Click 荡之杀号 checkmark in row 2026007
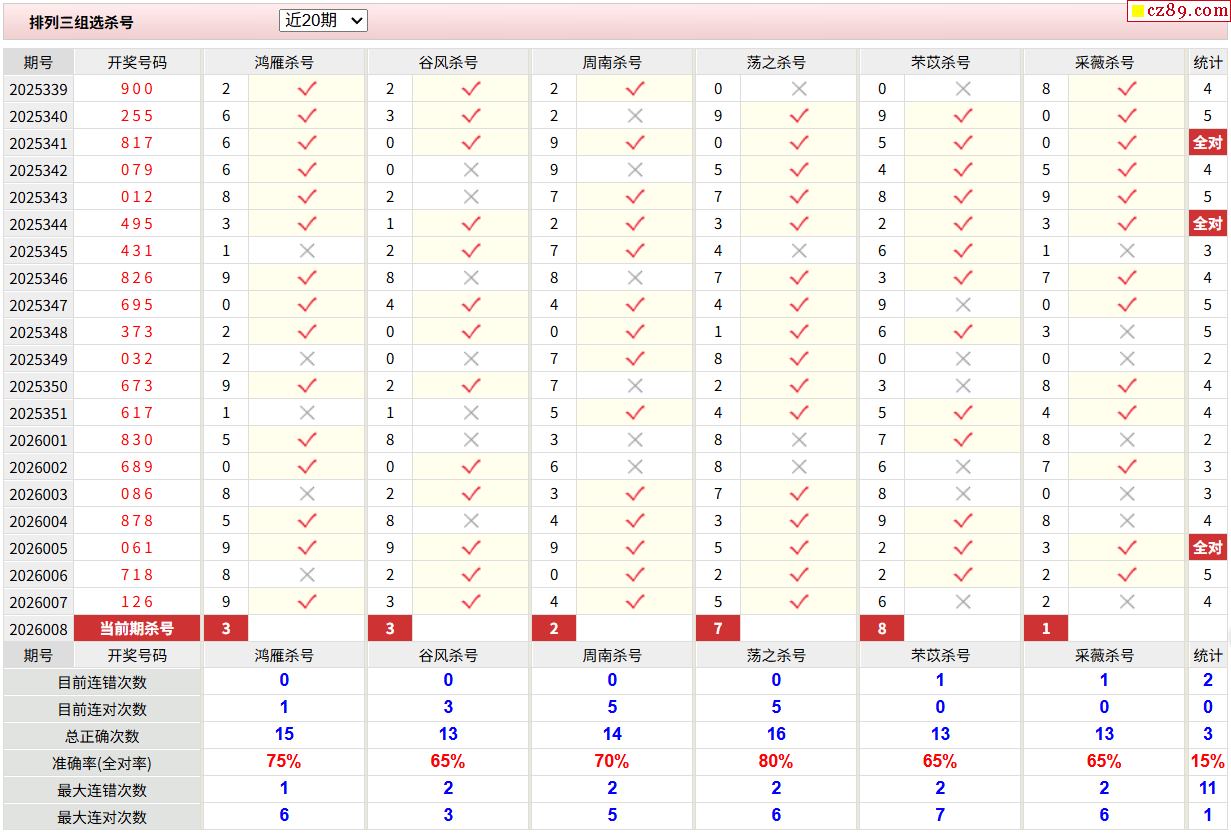 pos(799,602)
